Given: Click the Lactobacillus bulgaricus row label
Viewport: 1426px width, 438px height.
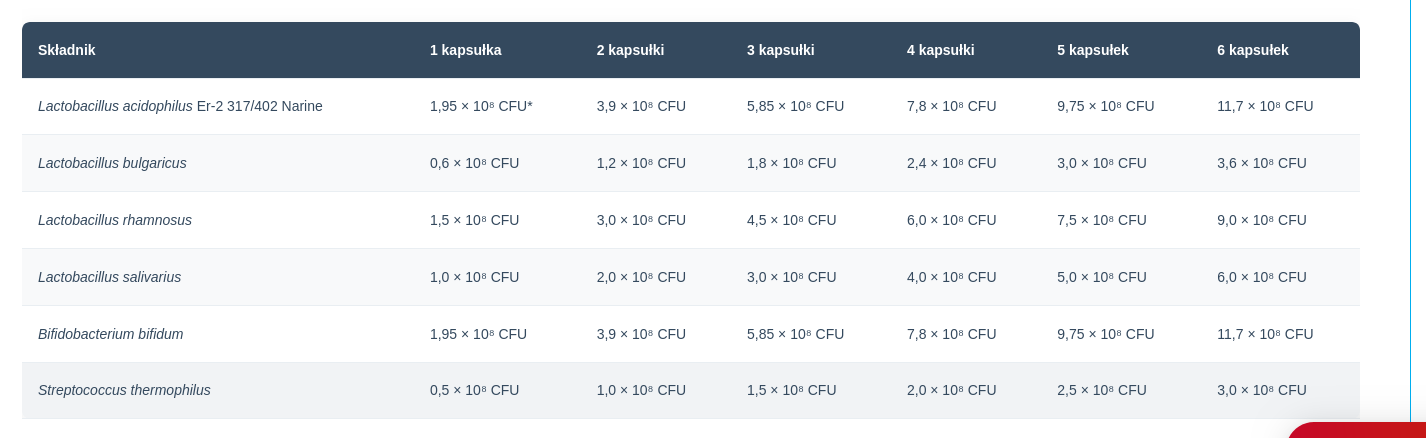Looking at the screenshot, I should coord(112,163).
